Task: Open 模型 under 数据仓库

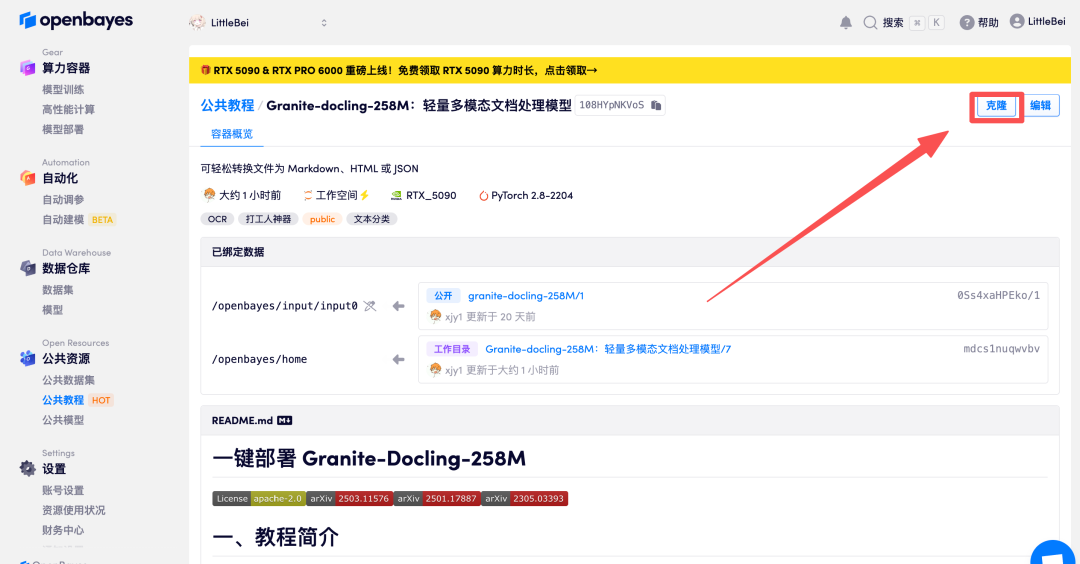Action: 52,310
